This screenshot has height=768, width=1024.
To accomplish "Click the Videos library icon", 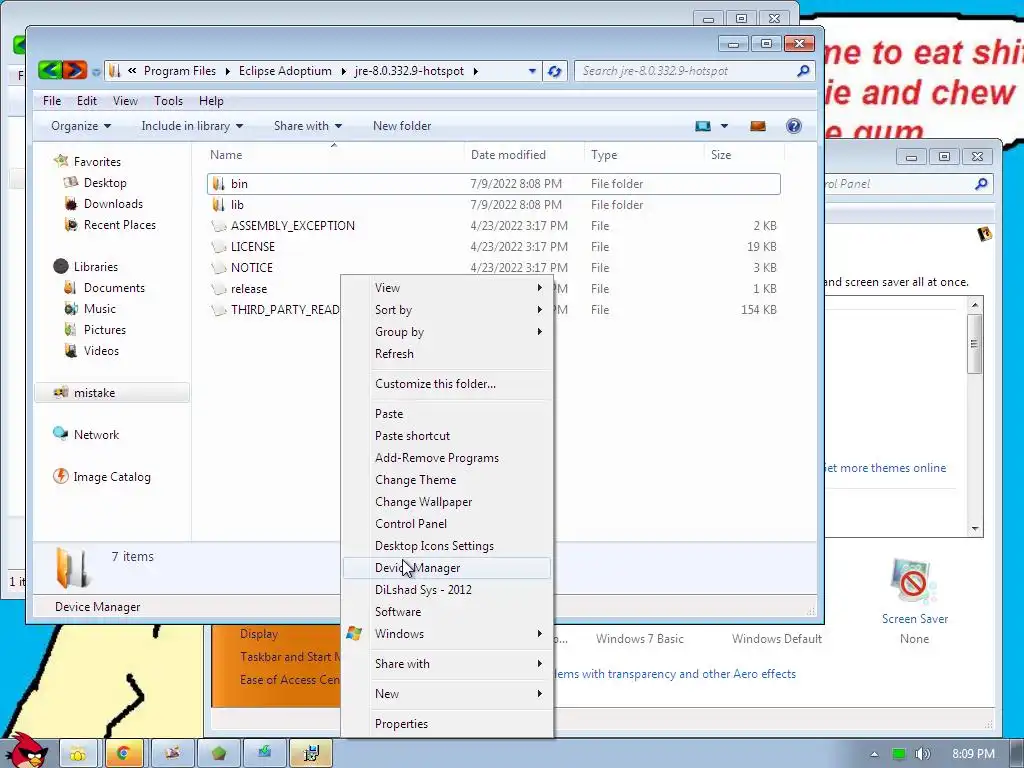I will pyautogui.click(x=71, y=351).
